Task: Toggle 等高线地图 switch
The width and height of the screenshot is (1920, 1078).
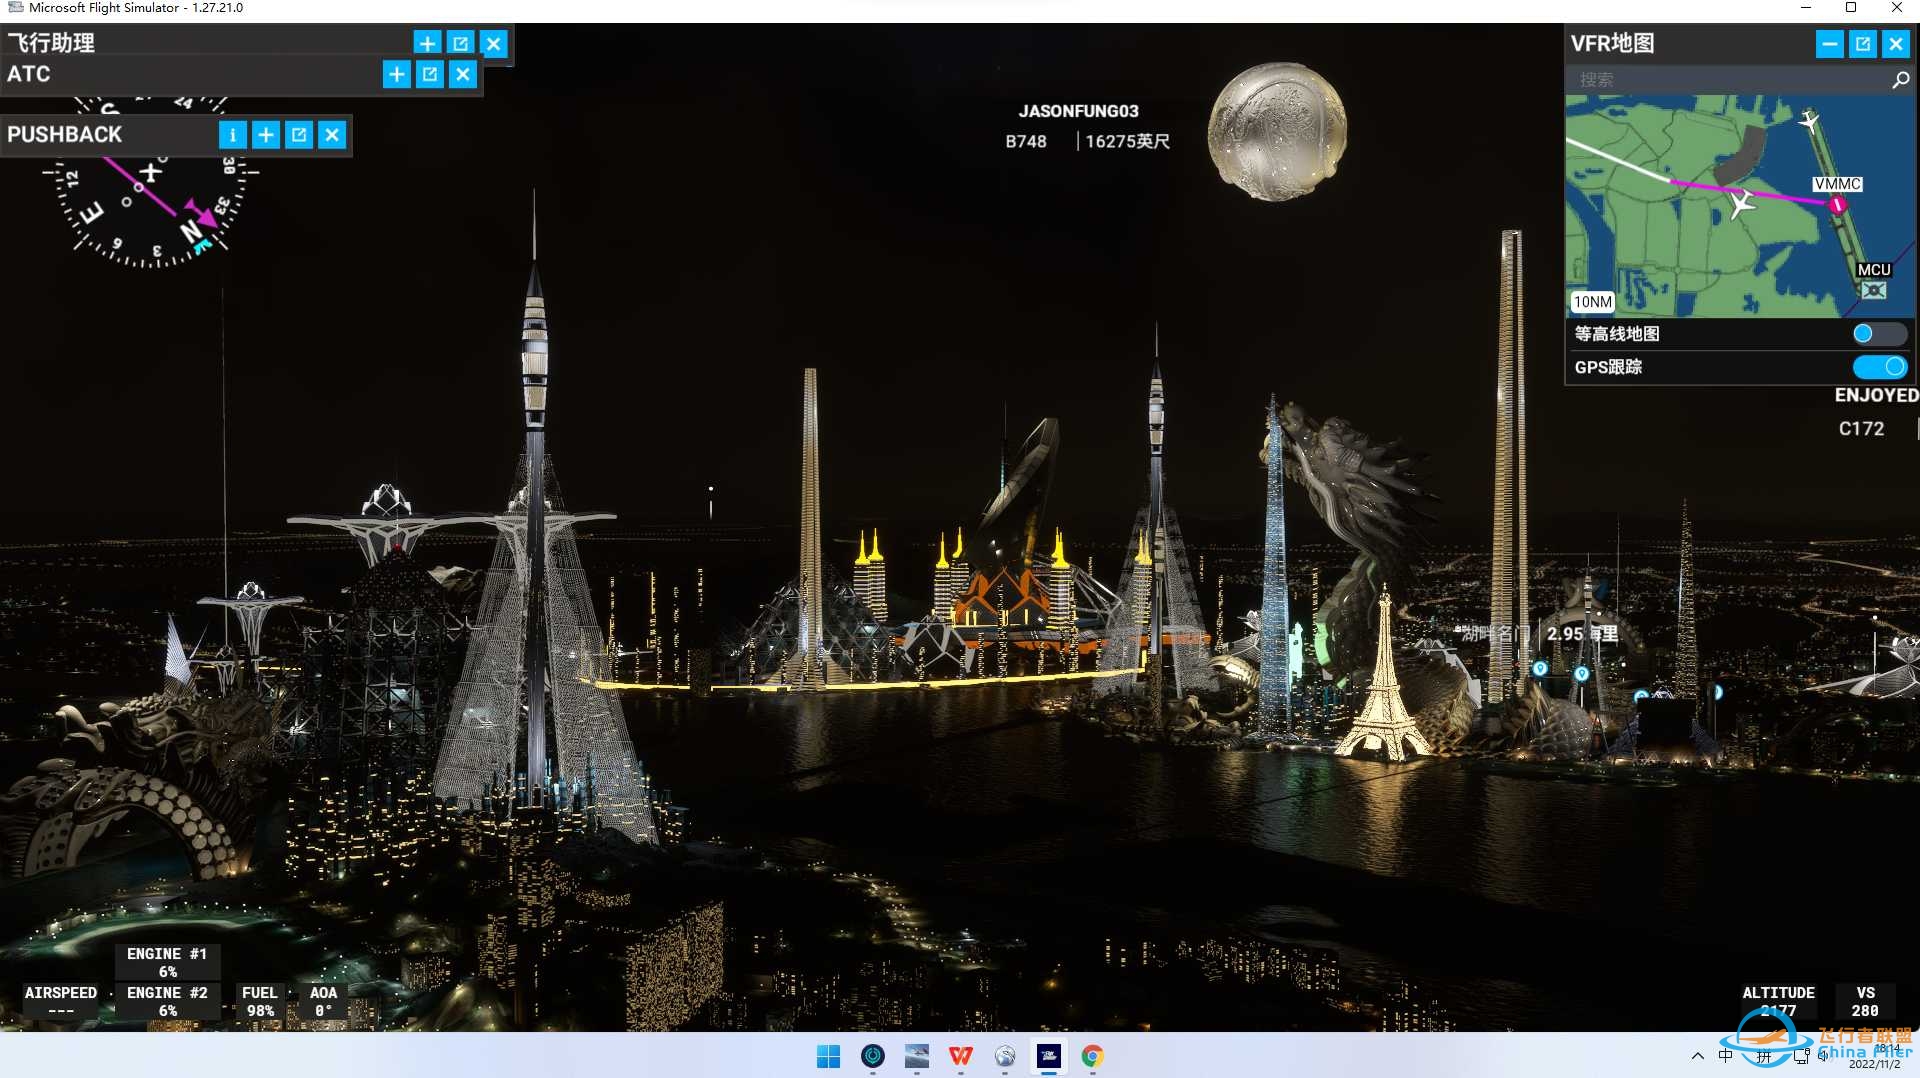Action: coord(1879,333)
